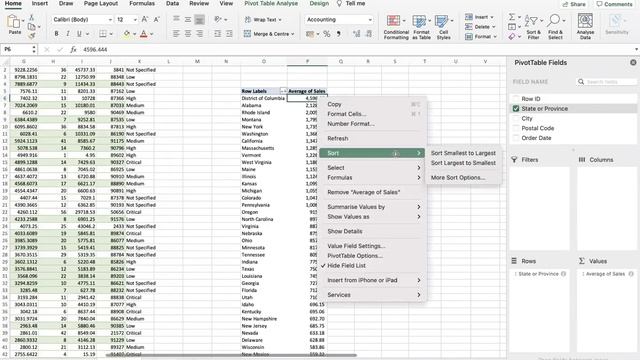
Task: Expand the Merge & Centre dropdown
Action: 293,34
